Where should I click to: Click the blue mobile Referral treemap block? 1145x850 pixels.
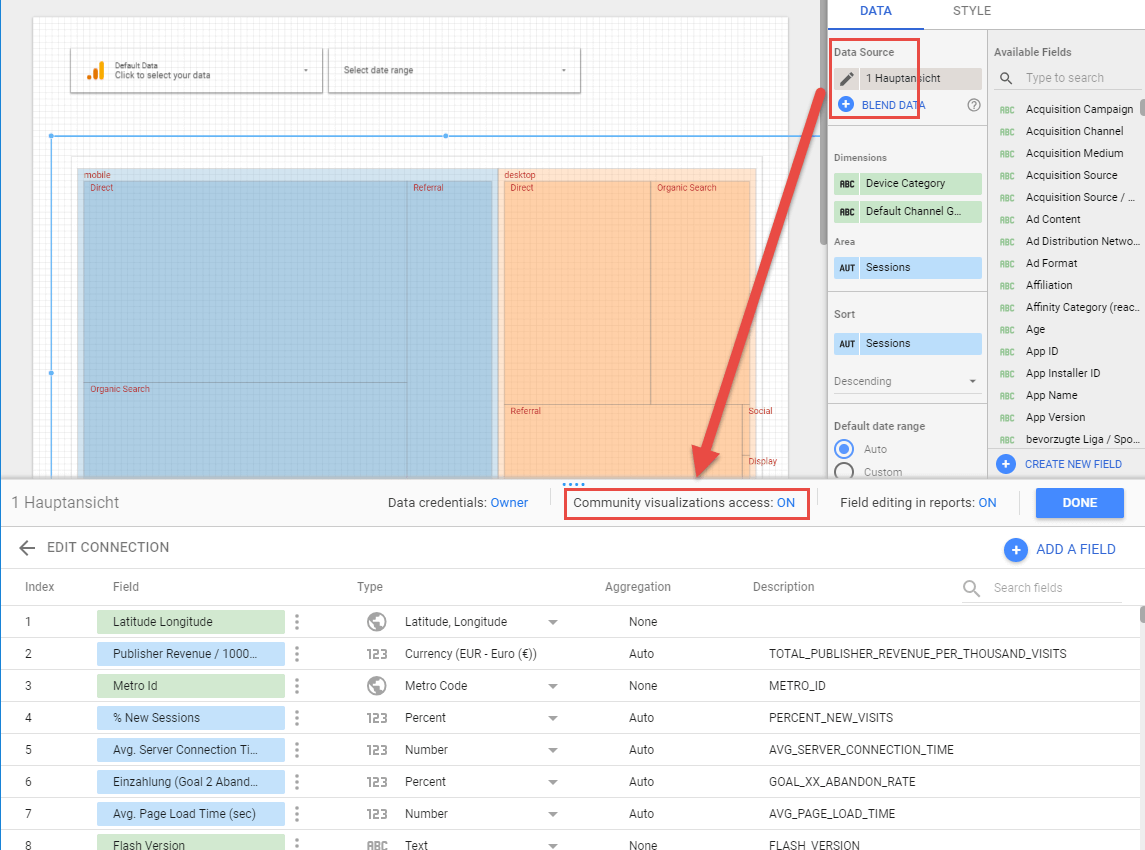coord(449,329)
